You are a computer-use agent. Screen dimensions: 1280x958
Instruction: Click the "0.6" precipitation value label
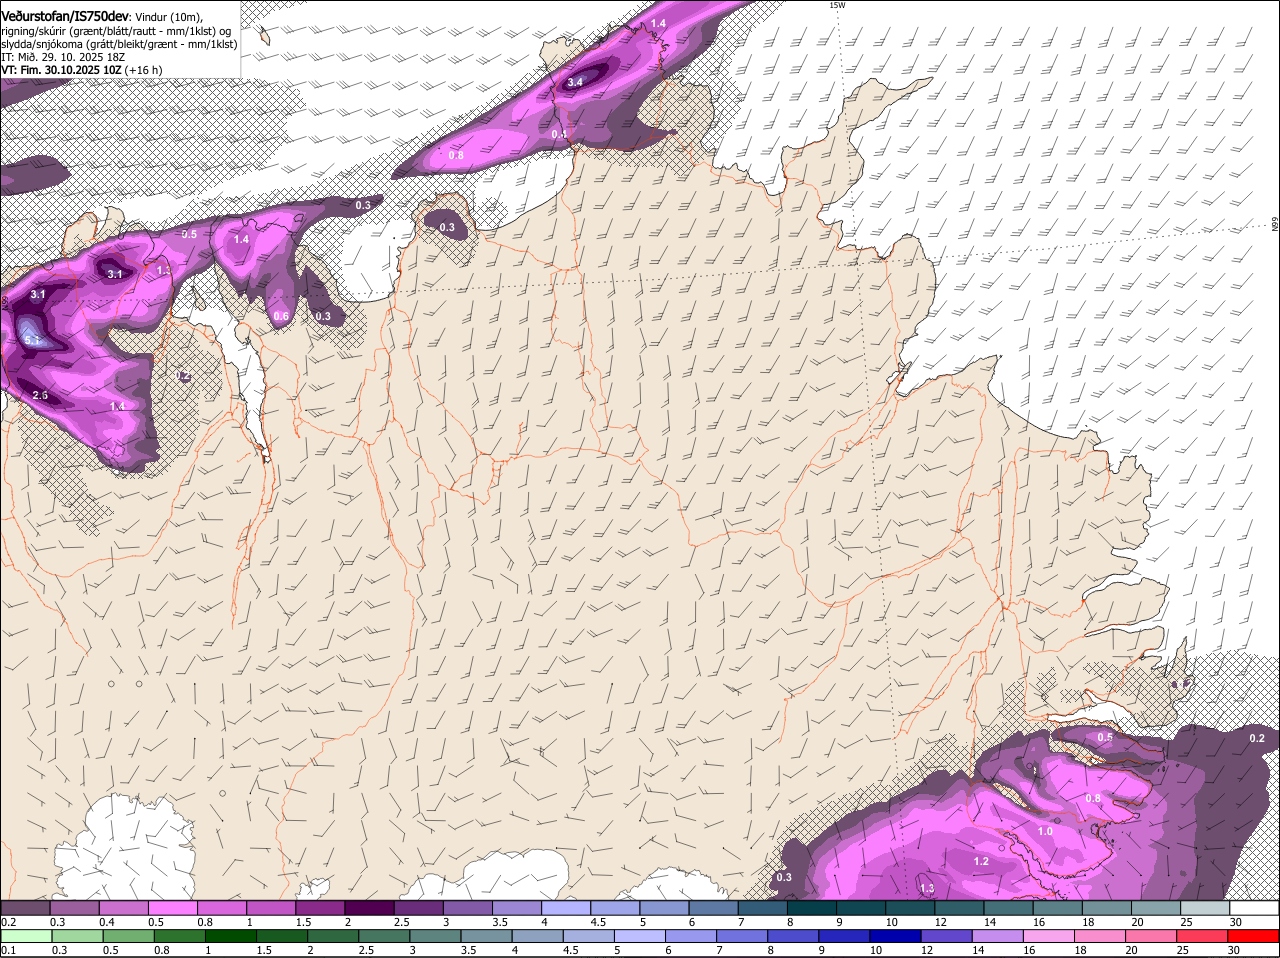(x=281, y=316)
